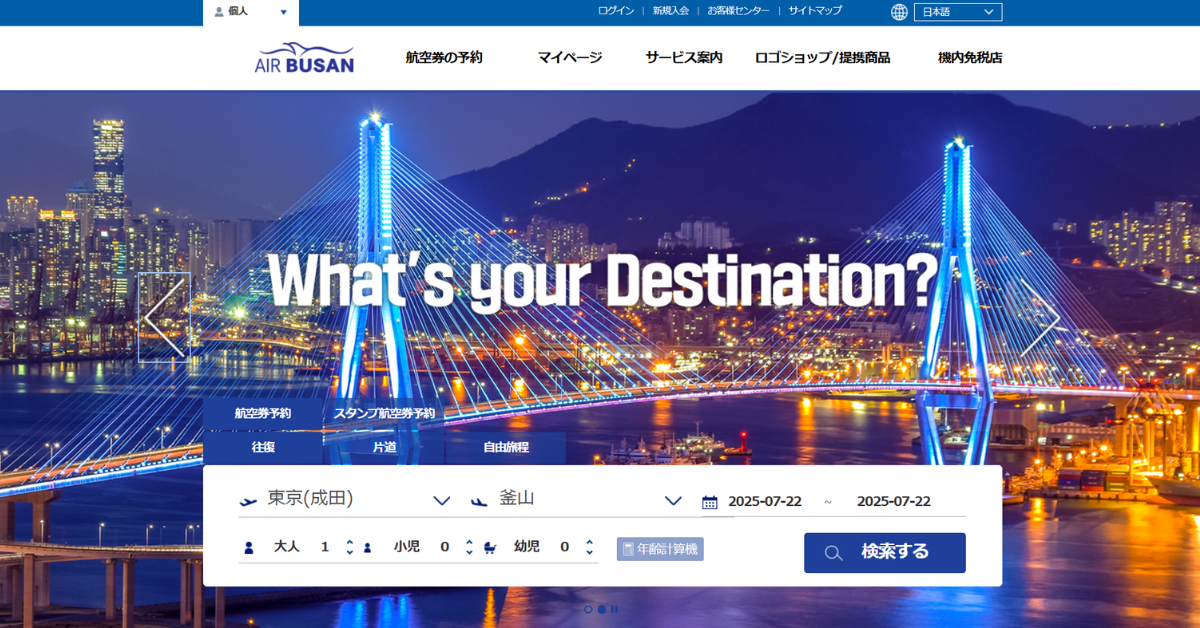
Task: Select the 片道 one-way option
Action: click(x=384, y=448)
